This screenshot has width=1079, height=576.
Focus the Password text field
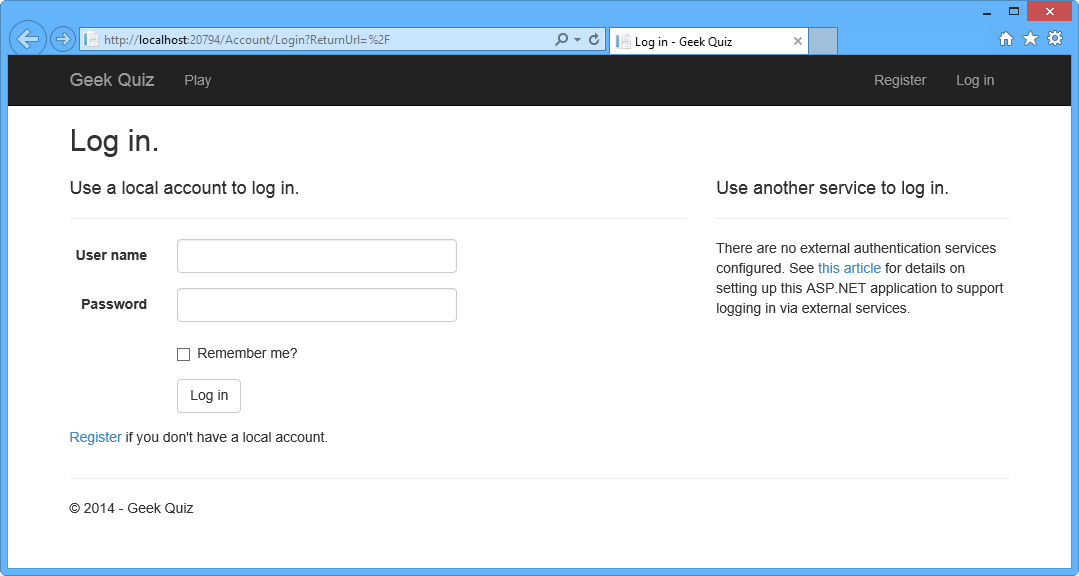tap(316, 305)
